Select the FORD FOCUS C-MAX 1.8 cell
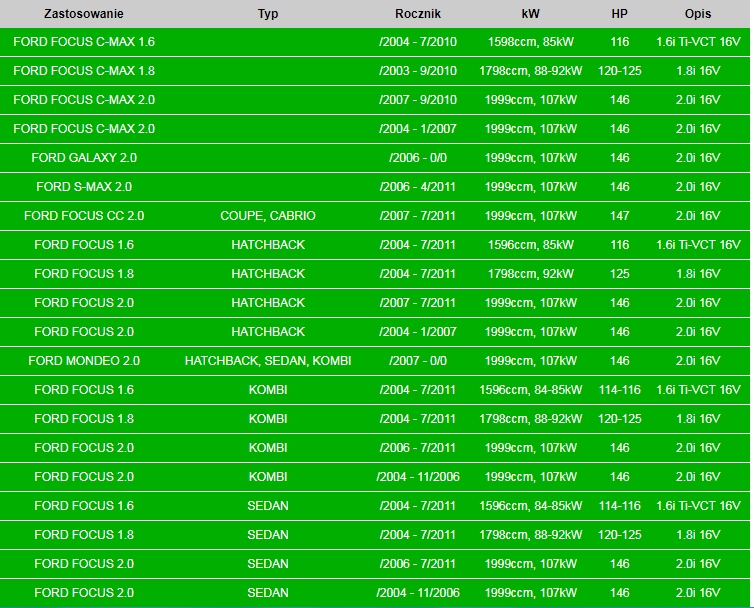754x608 pixels. (x=84, y=71)
